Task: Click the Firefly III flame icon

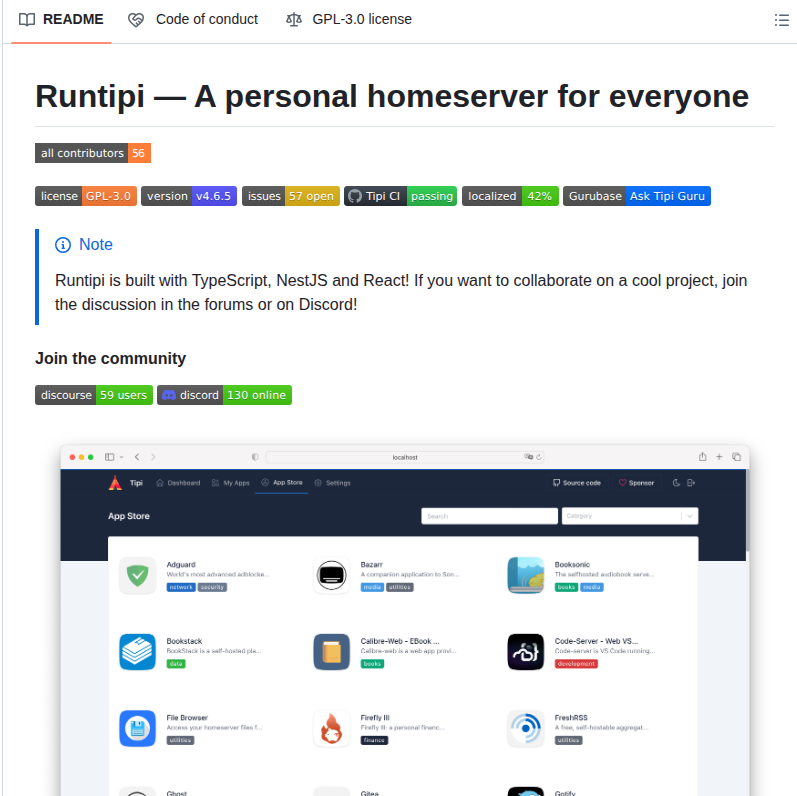Action: (x=331, y=728)
